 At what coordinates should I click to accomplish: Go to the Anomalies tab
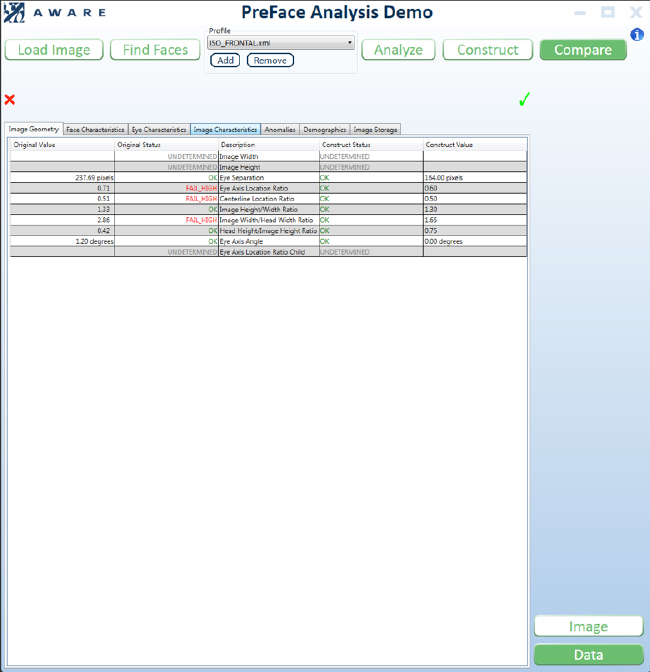pyautogui.click(x=280, y=129)
